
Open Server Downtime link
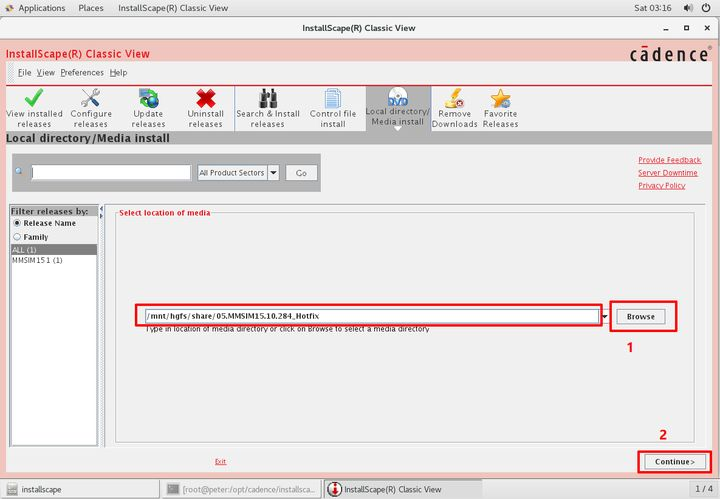pyautogui.click(x=668, y=173)
